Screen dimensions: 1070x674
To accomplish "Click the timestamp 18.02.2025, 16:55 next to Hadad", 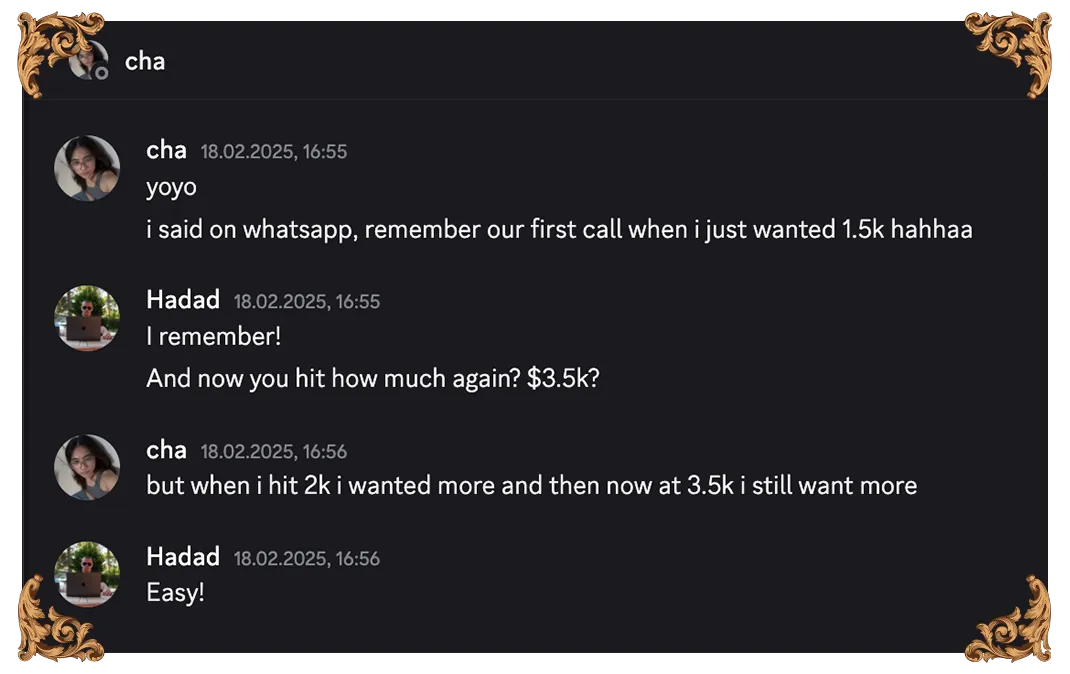I will click(x=306, y=302).
